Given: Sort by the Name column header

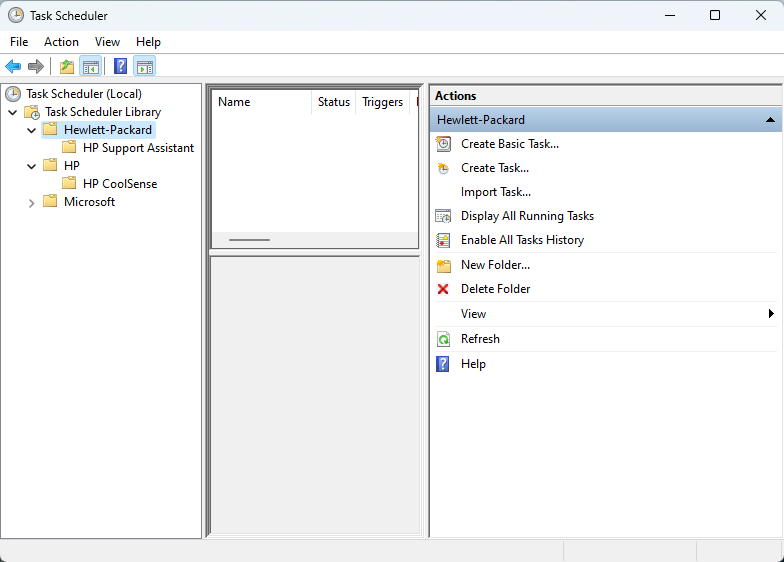Looking at the screenshot, I should pyautogui.click(x=262, y=102).
